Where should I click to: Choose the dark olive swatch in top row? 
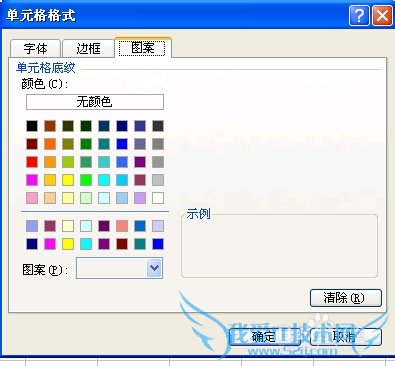point(68,126)
